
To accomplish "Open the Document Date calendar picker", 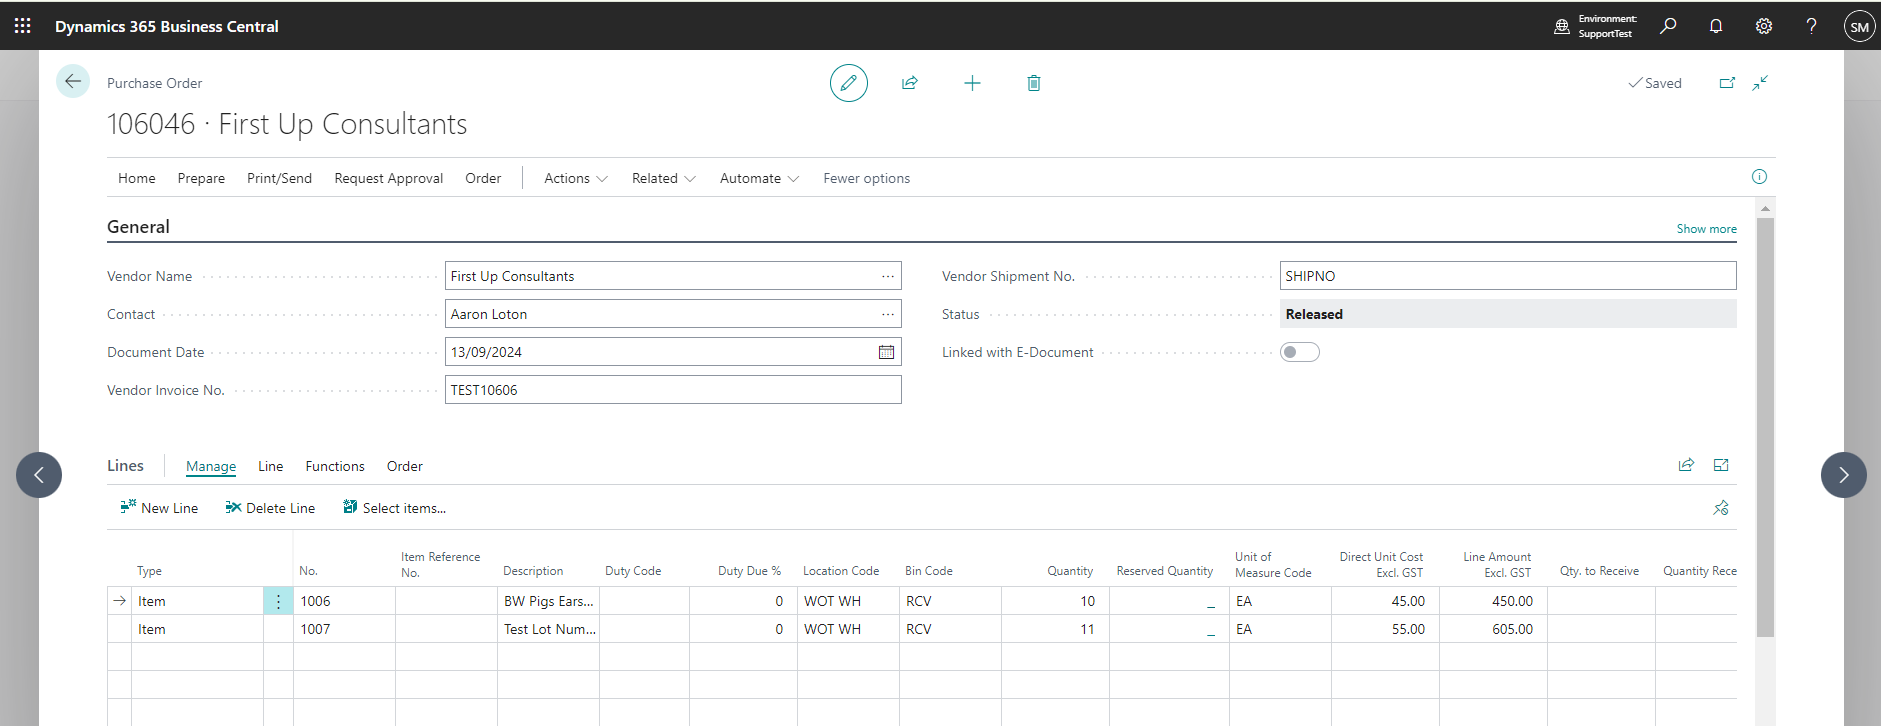I will [886, 352].
